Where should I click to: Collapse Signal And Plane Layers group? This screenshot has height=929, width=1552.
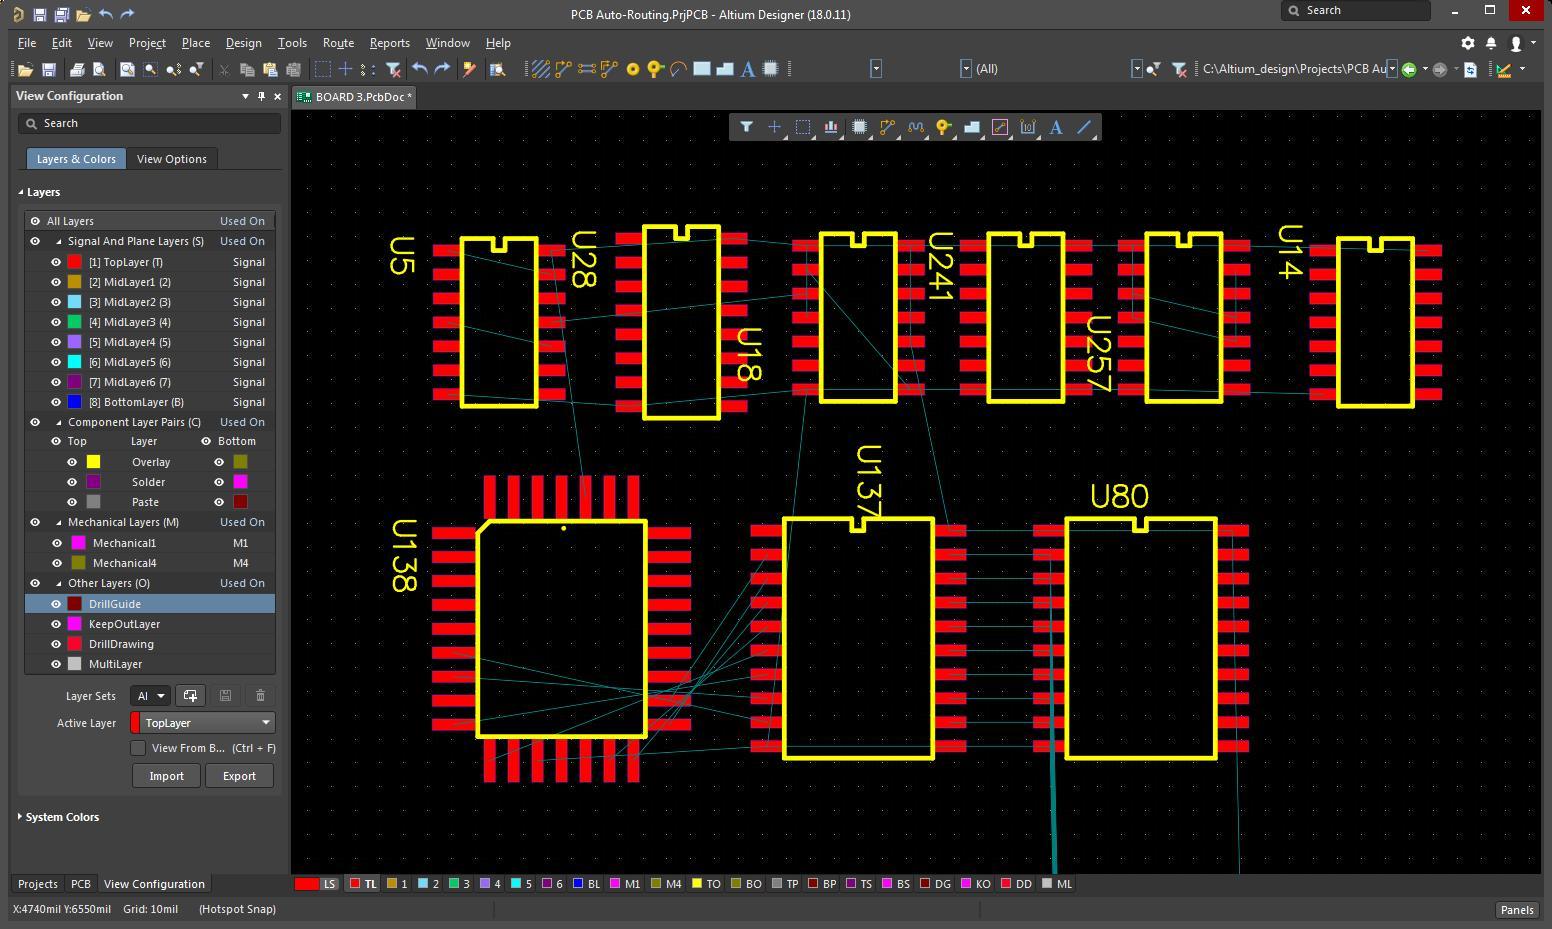point(59,241)
